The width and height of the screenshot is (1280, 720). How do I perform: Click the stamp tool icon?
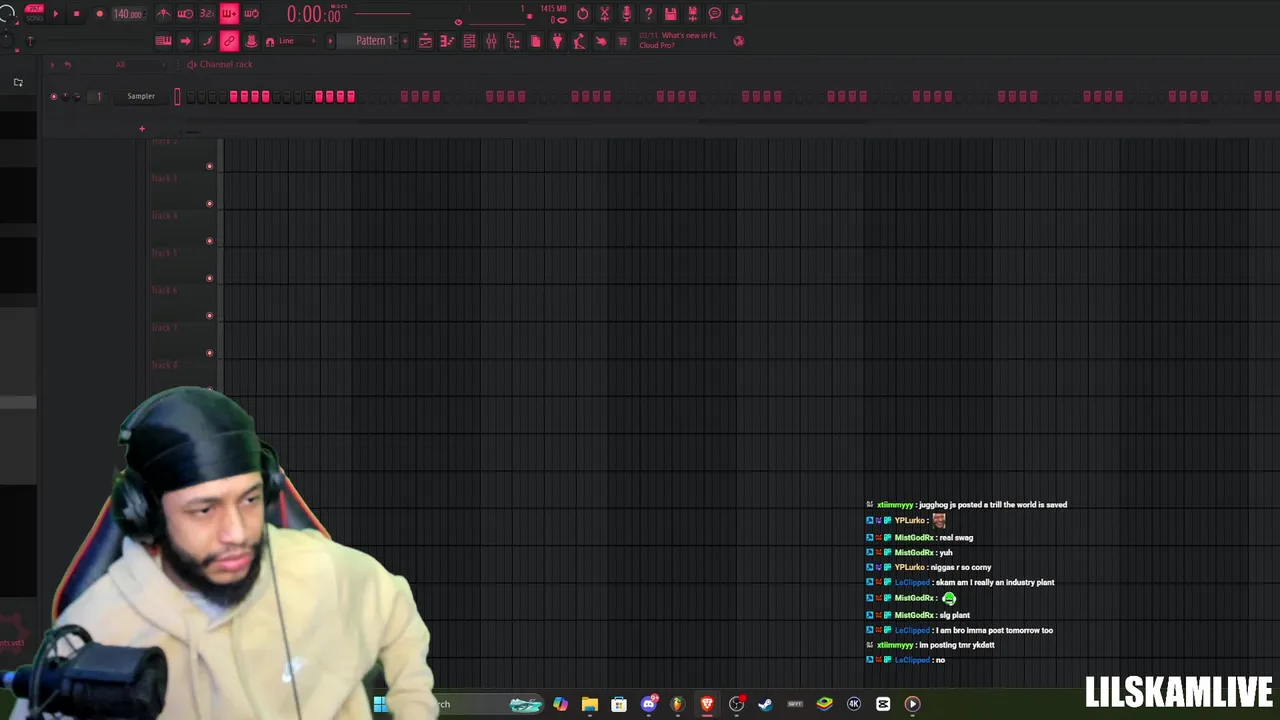(251, 41)
